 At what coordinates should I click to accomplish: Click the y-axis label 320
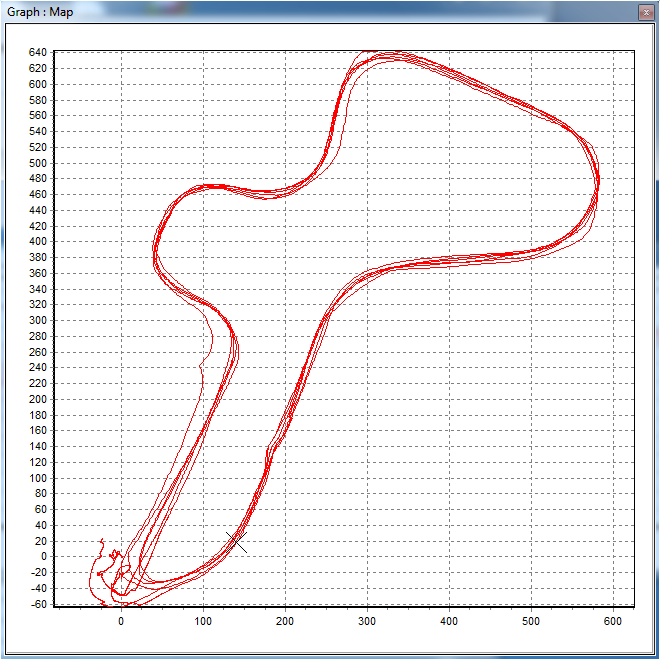(37, 304)
